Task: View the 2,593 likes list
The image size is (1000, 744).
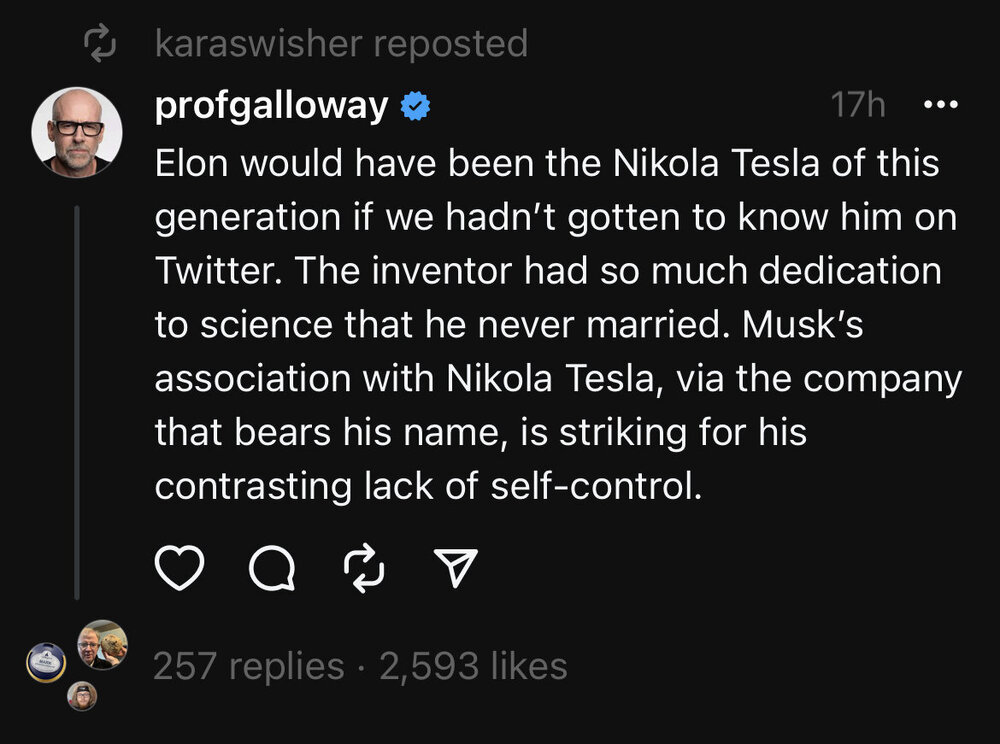Action: pyautogui.click(x=473, y=665)
